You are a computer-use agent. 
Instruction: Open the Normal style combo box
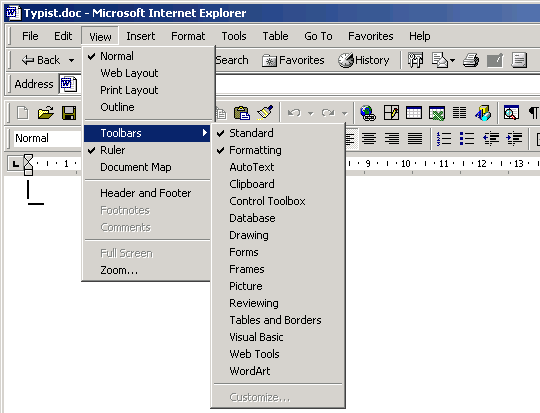click(47, 138)
